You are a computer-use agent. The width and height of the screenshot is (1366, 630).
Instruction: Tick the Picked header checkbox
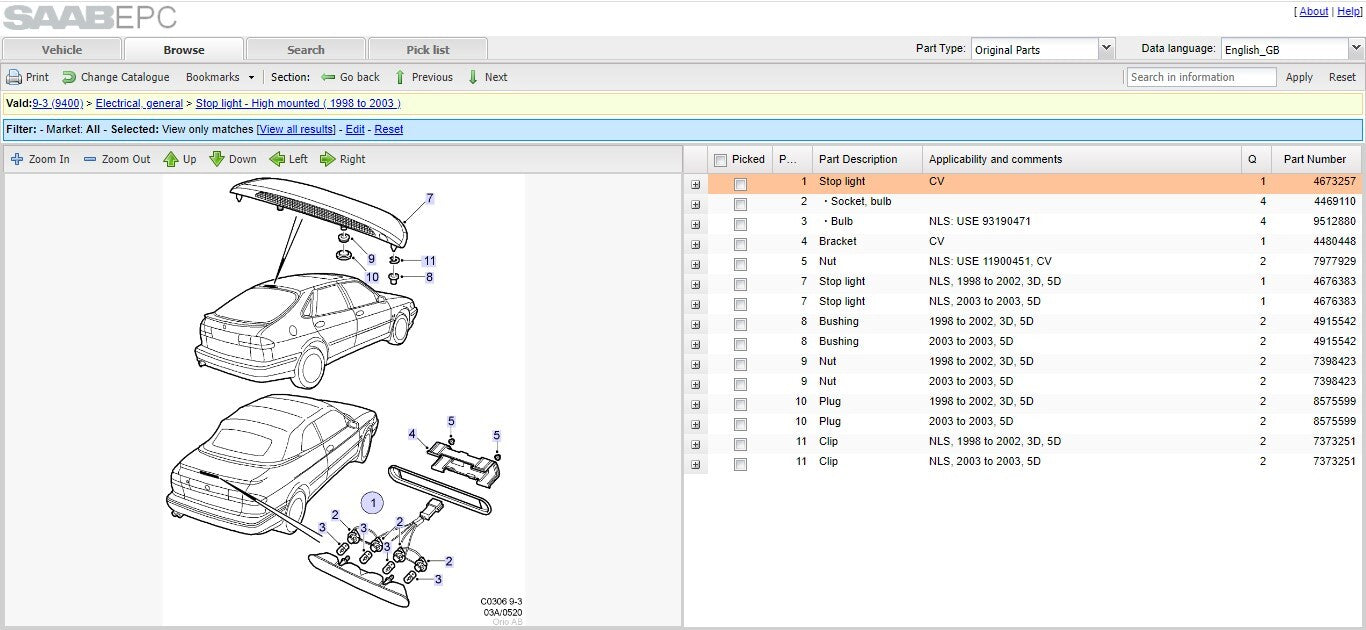pos(720,160)
